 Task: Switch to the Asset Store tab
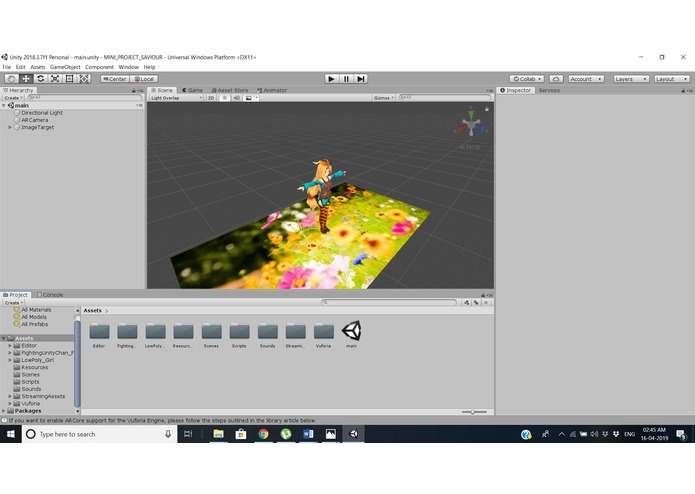[230, 90]
